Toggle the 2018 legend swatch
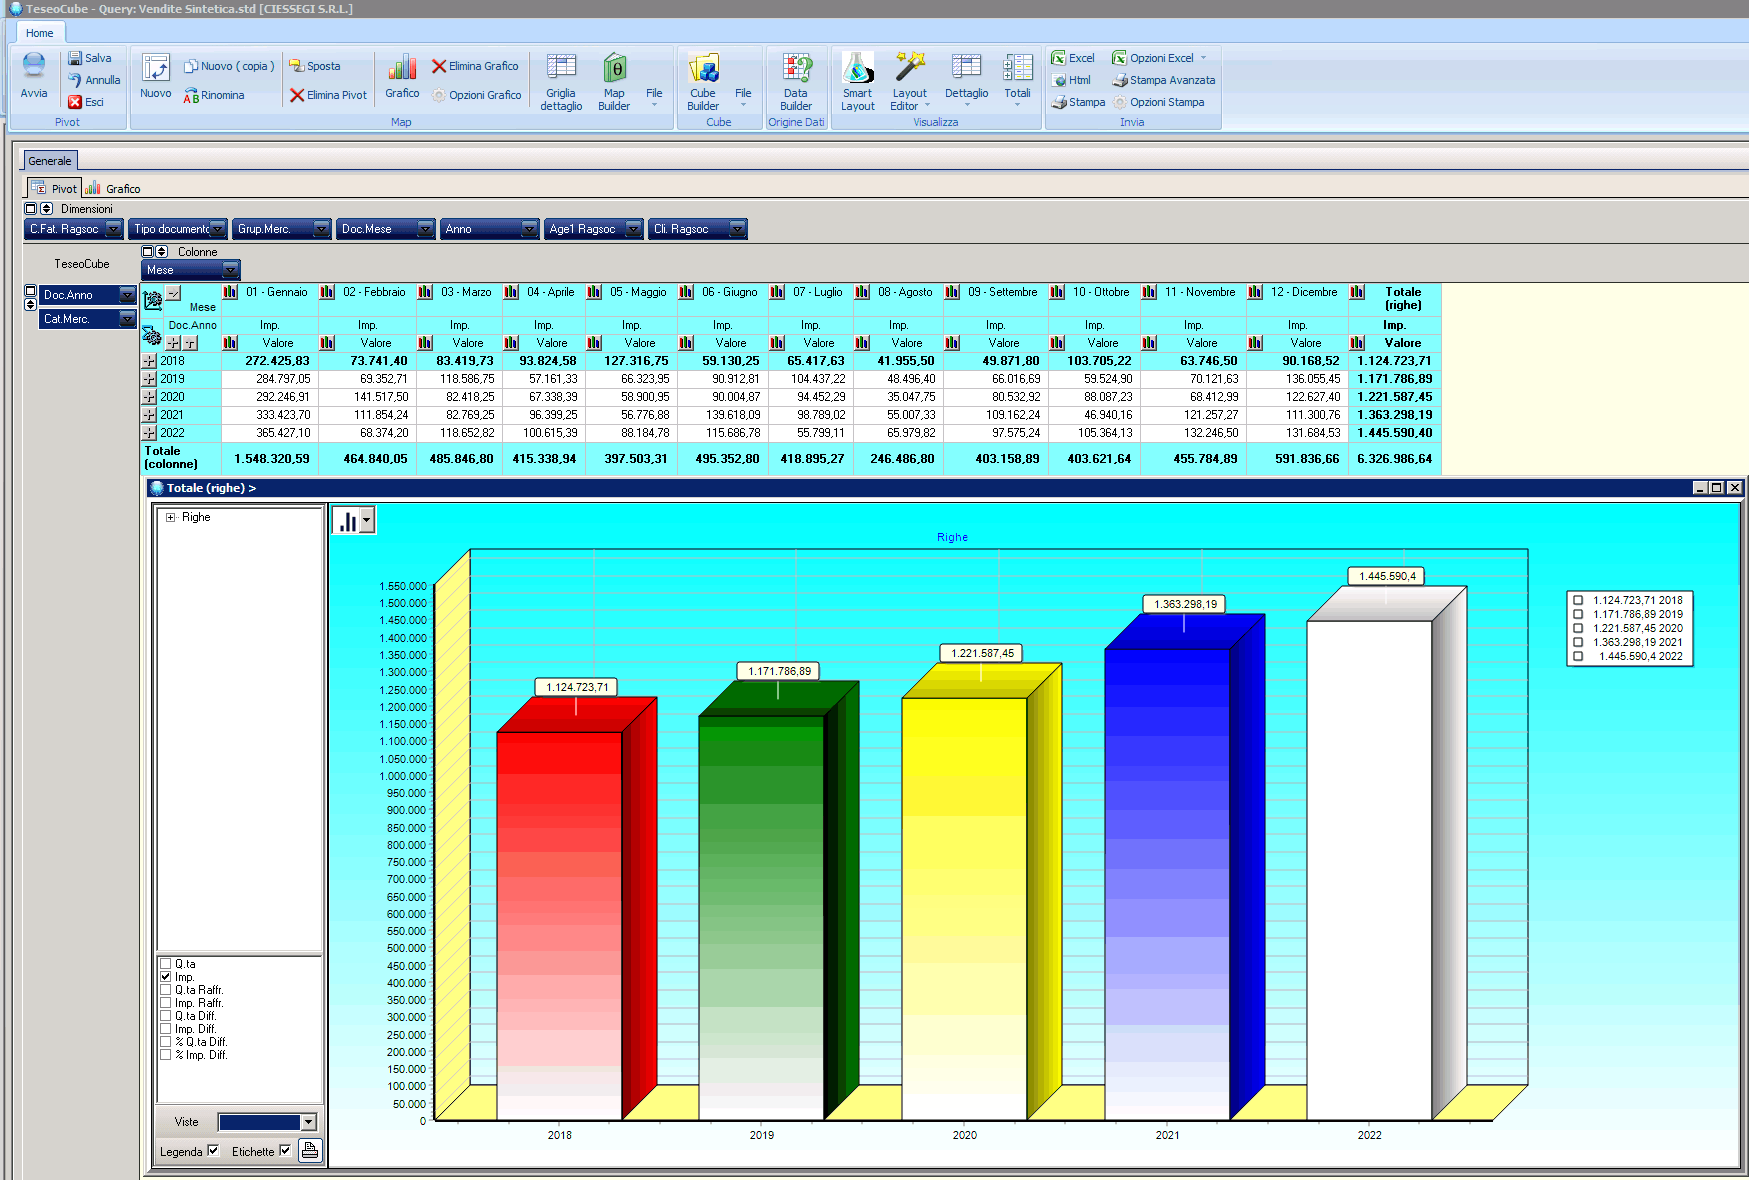1749x1180 pixels. click(1578, 601)
